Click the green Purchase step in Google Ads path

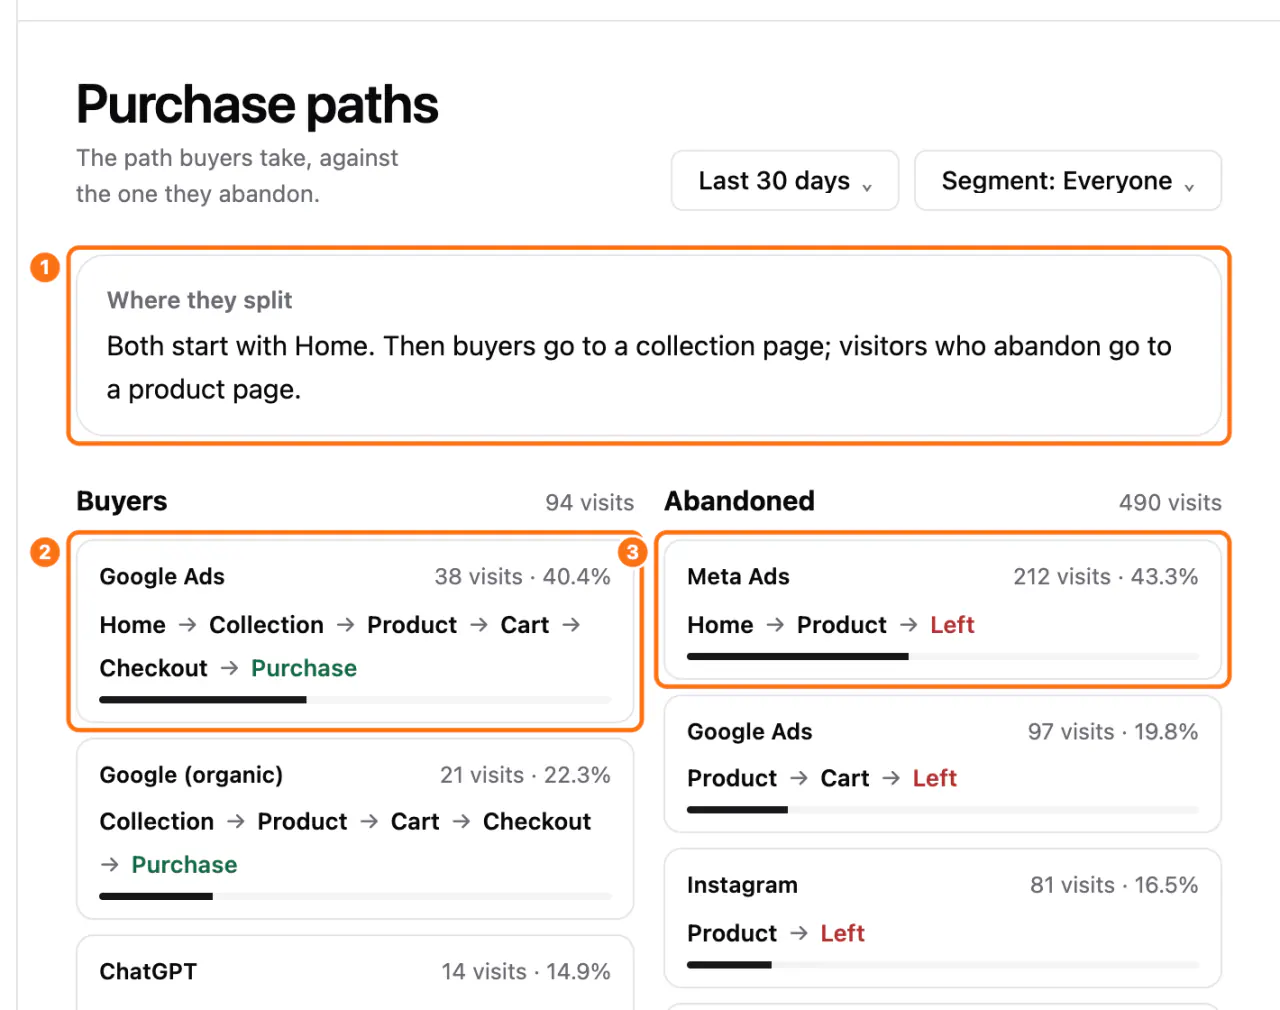pos(304,668)
